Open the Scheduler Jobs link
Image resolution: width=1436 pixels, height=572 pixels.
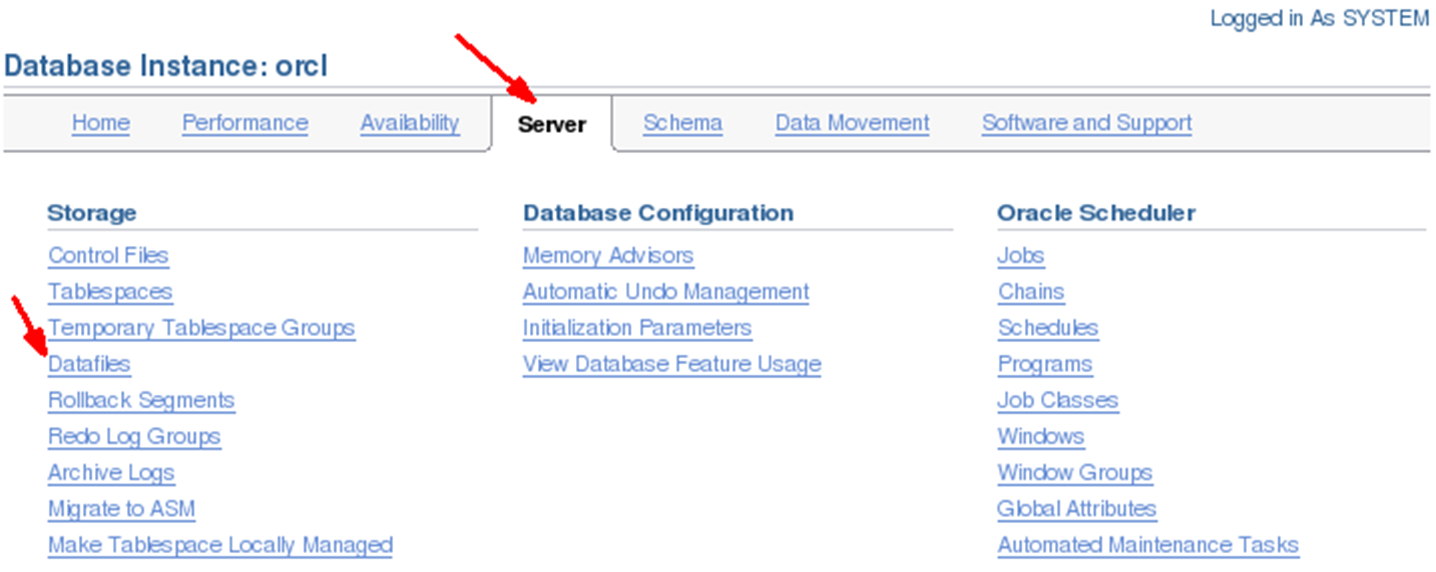(x=1021, y=256)
